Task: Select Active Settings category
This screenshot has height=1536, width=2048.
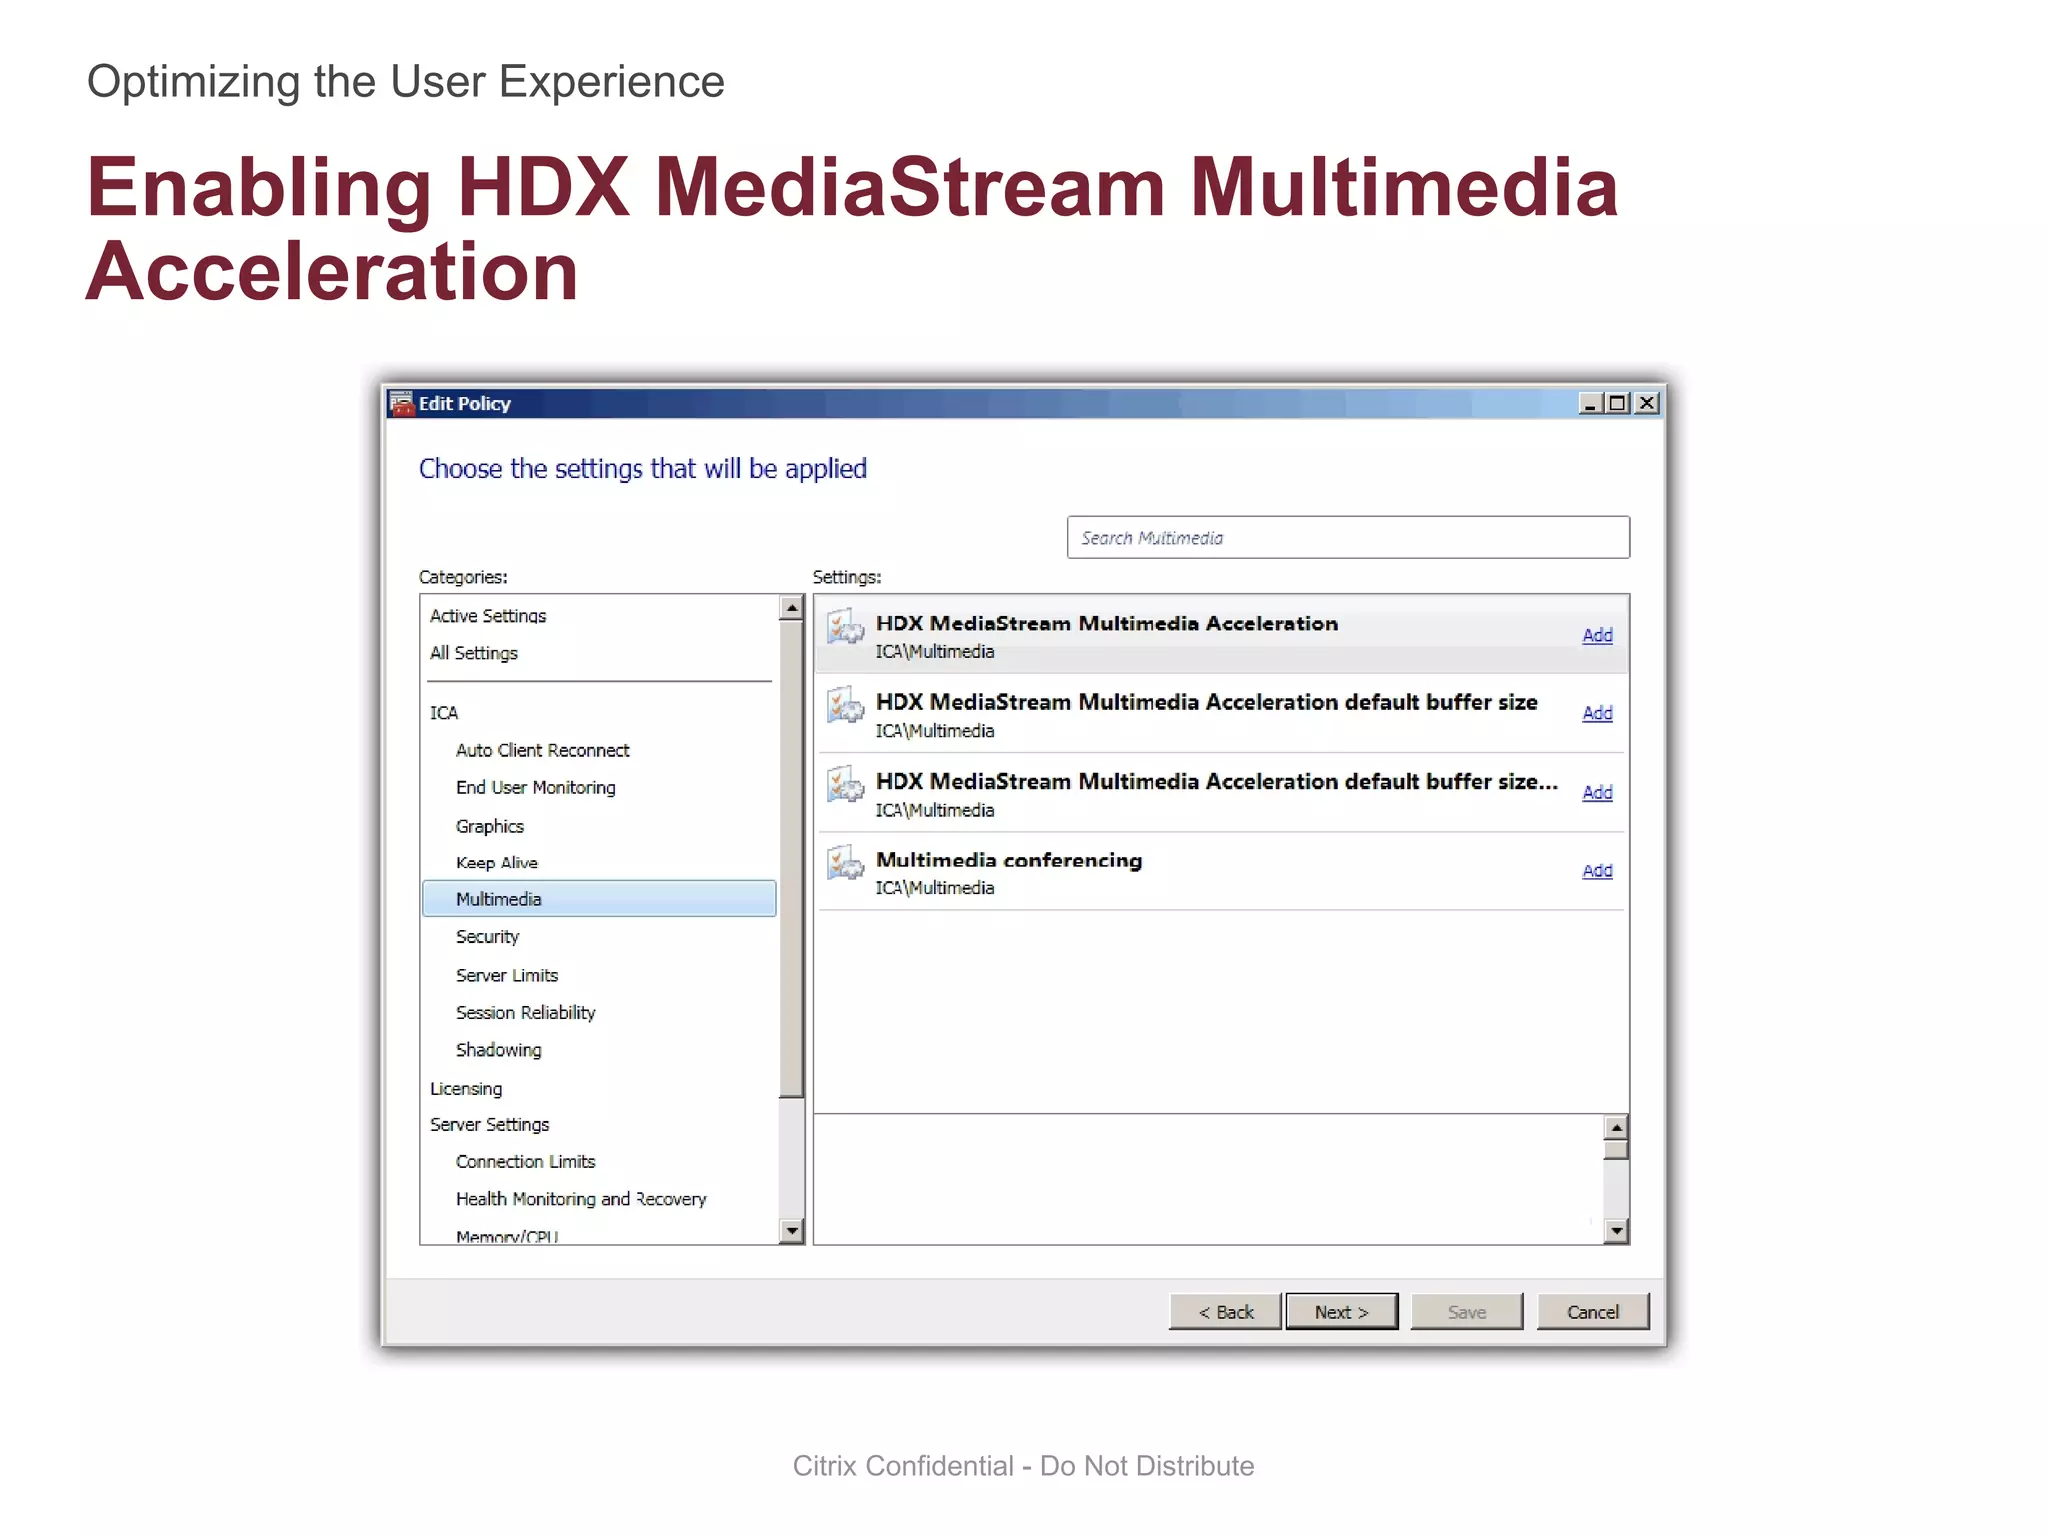Action: point(488,616)
